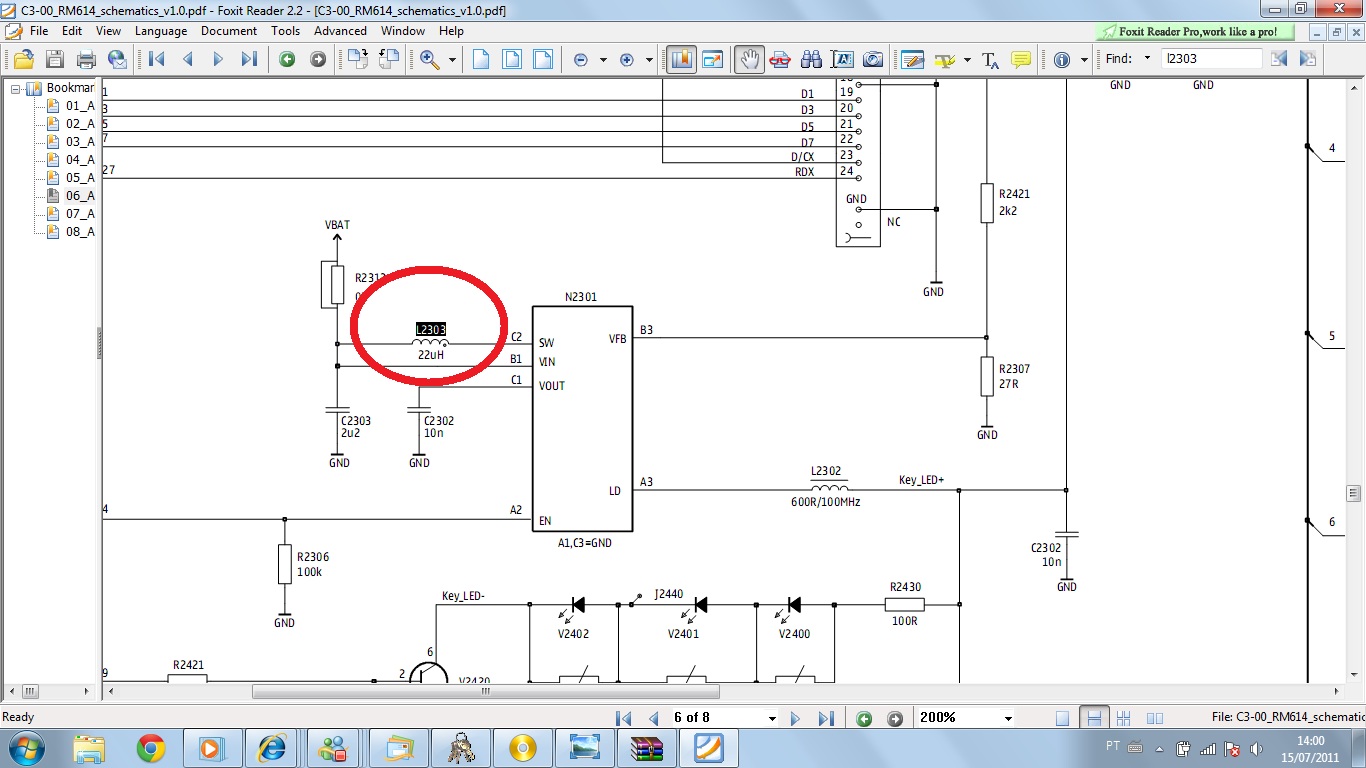The image size is (1366, 768).
Task: Click the Open file folder icon
Action: 24,59
